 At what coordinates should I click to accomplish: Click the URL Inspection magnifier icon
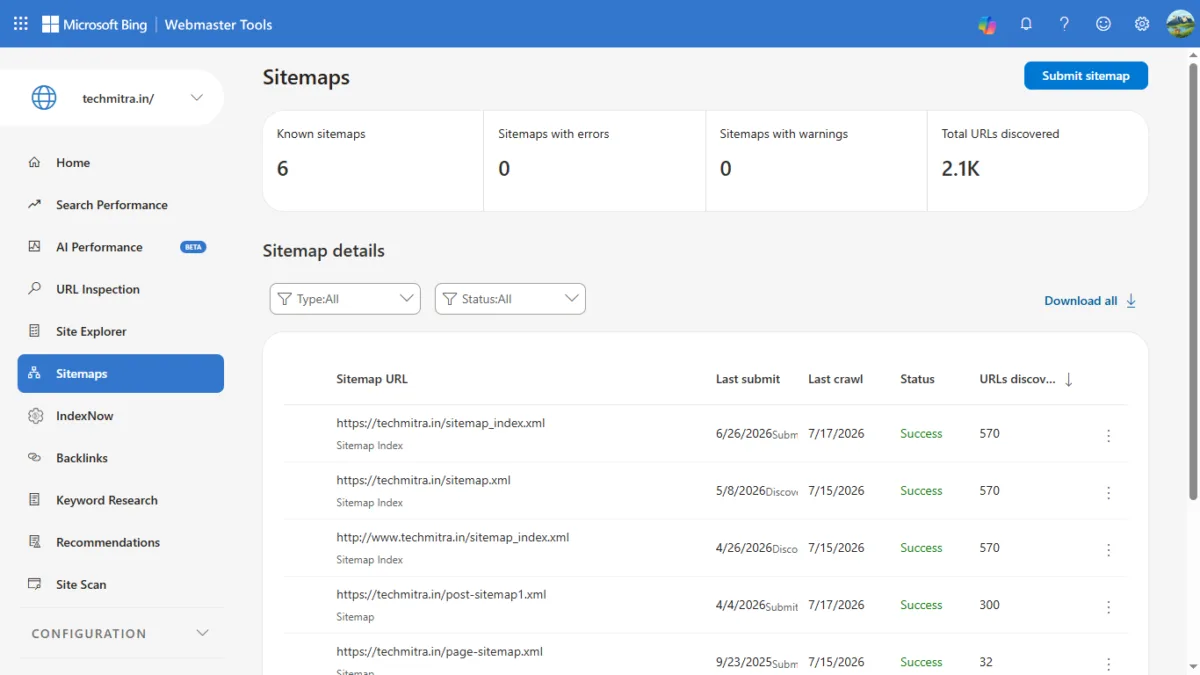click(35, 289)
